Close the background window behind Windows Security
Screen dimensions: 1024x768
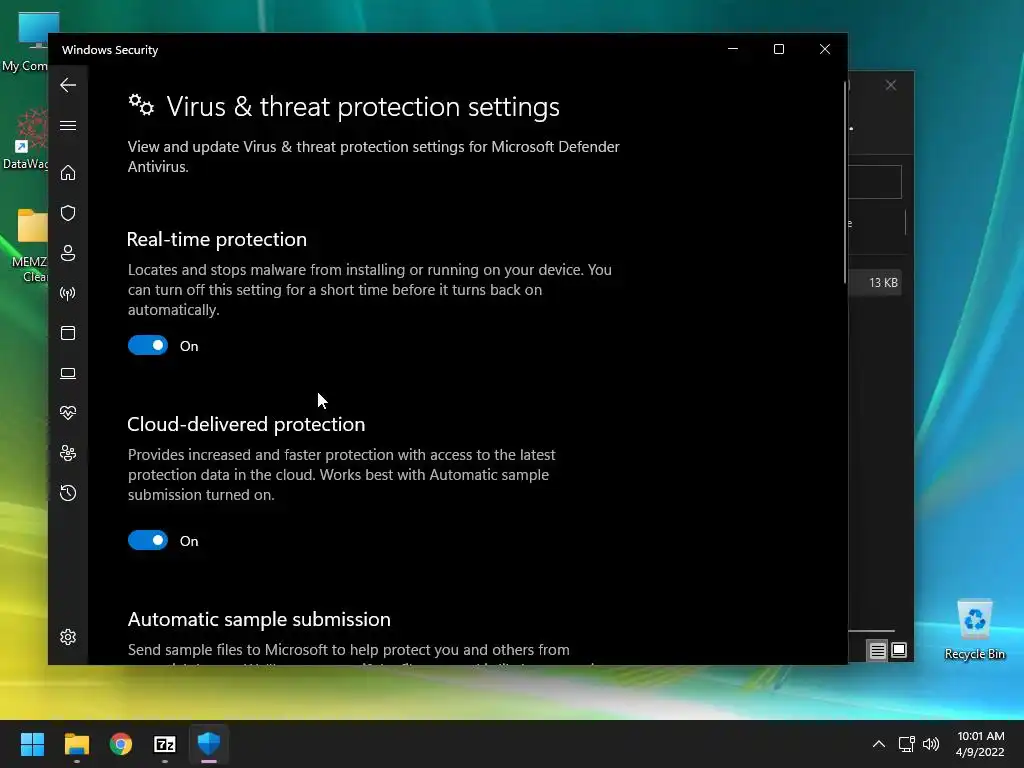coord(891,86)
